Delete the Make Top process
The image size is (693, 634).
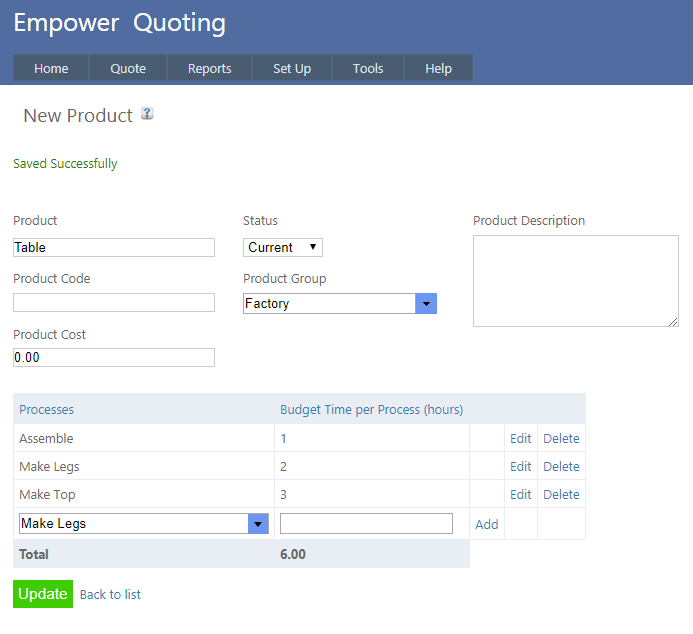tap(561, 494)
